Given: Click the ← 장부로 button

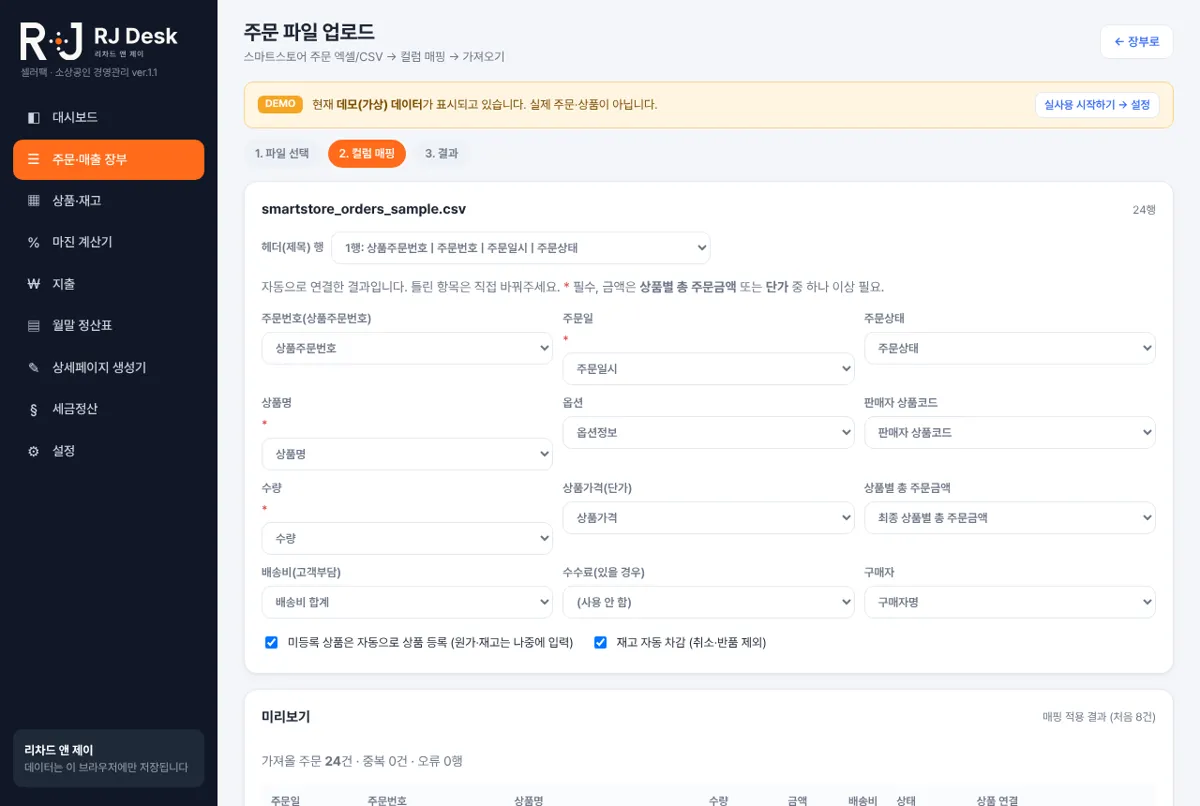Looking at the screenshot, I should tap(1137, 42).
